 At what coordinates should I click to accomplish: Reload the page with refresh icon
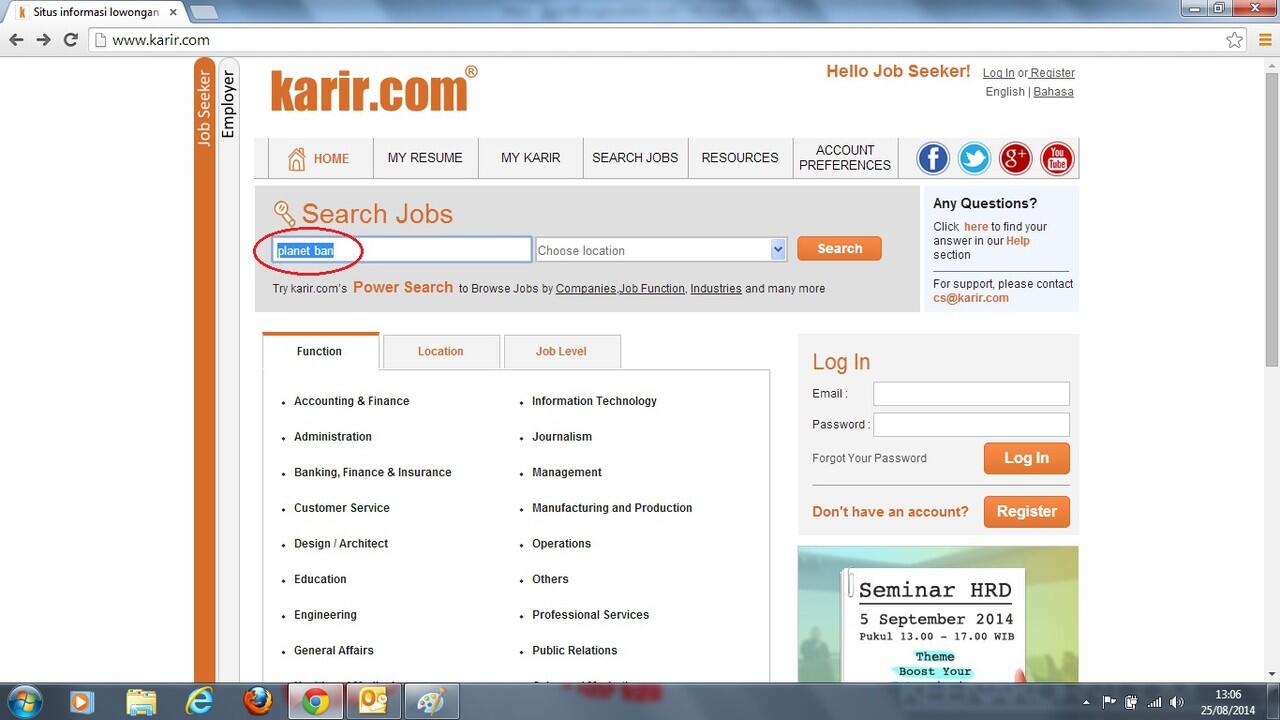[70, 40]
